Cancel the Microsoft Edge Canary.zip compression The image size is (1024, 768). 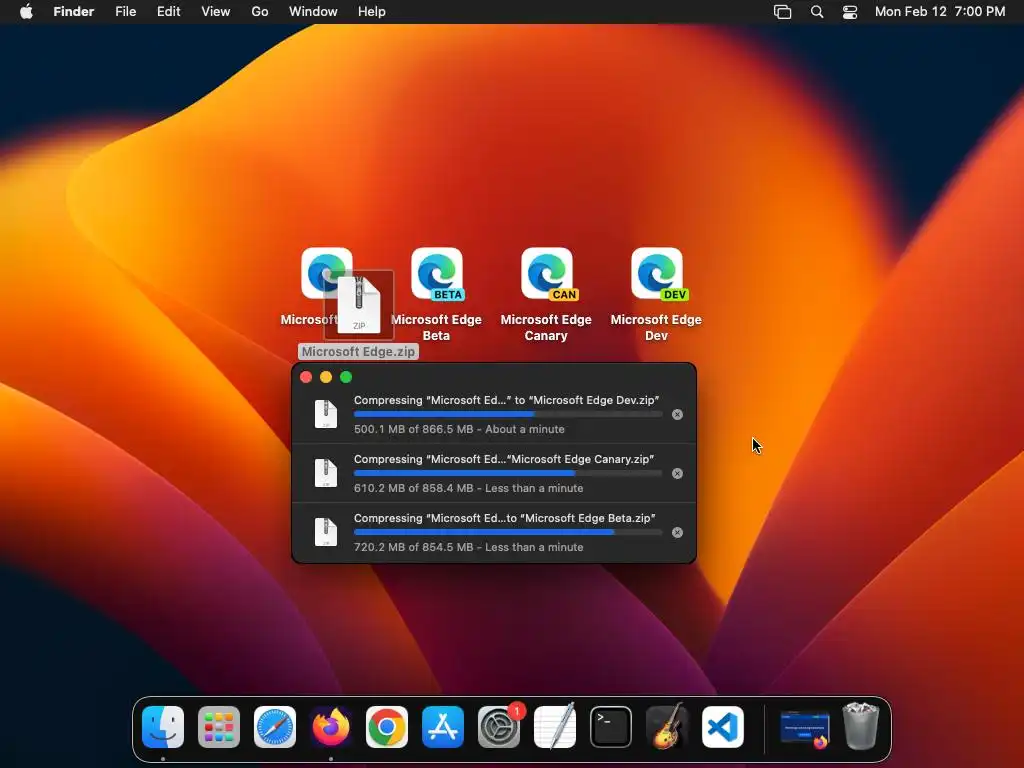(x=677, y=473)
